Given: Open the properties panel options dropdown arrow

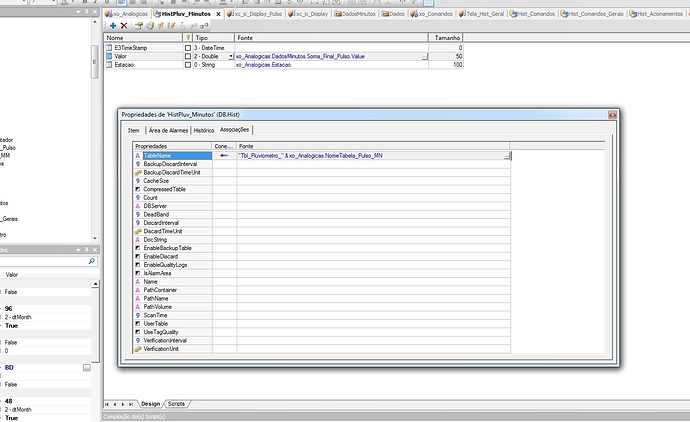Looking at the screenshot, I should pyautogui.click(x=78, y=250).
